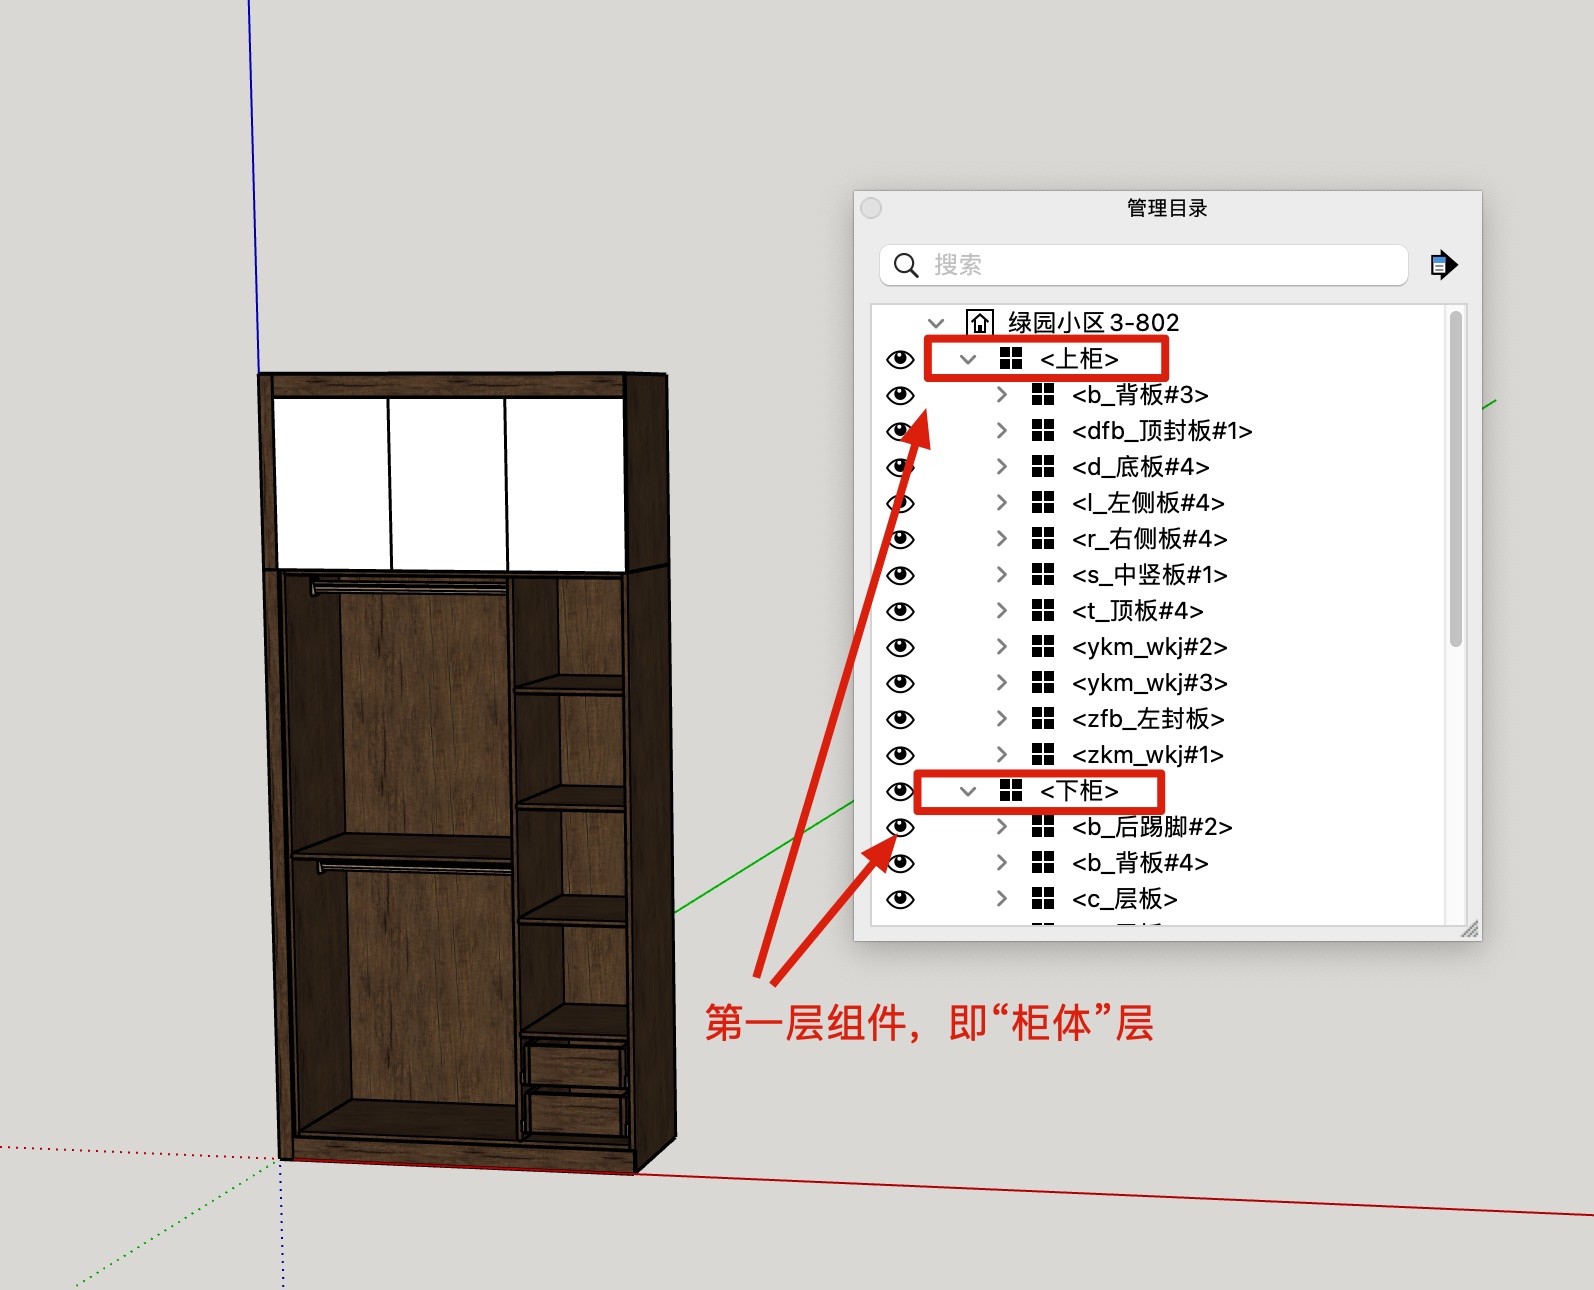Image resolution: width=1594 pixels, height=1290 pixels.
Task: Select <s_中竖板#1> in the tree
Action: coord(1150,575)
